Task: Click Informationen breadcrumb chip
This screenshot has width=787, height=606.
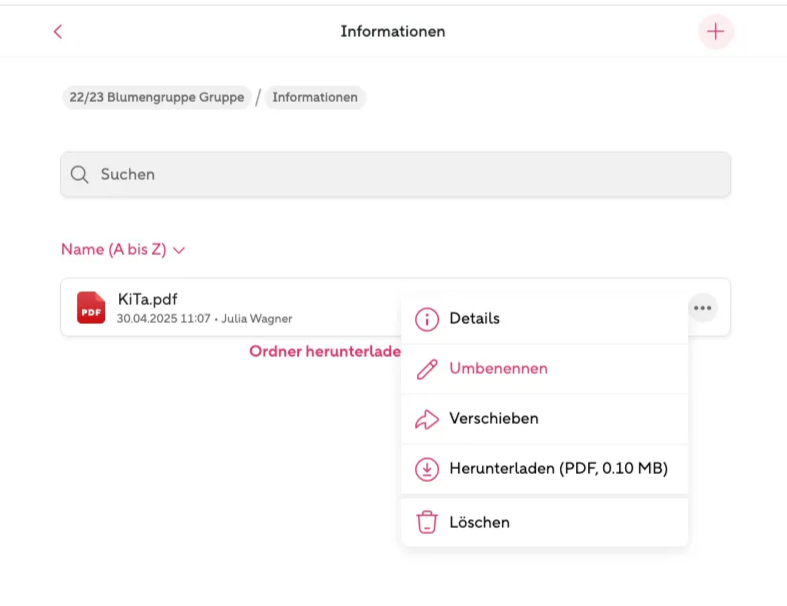Action: coord(315,97)
